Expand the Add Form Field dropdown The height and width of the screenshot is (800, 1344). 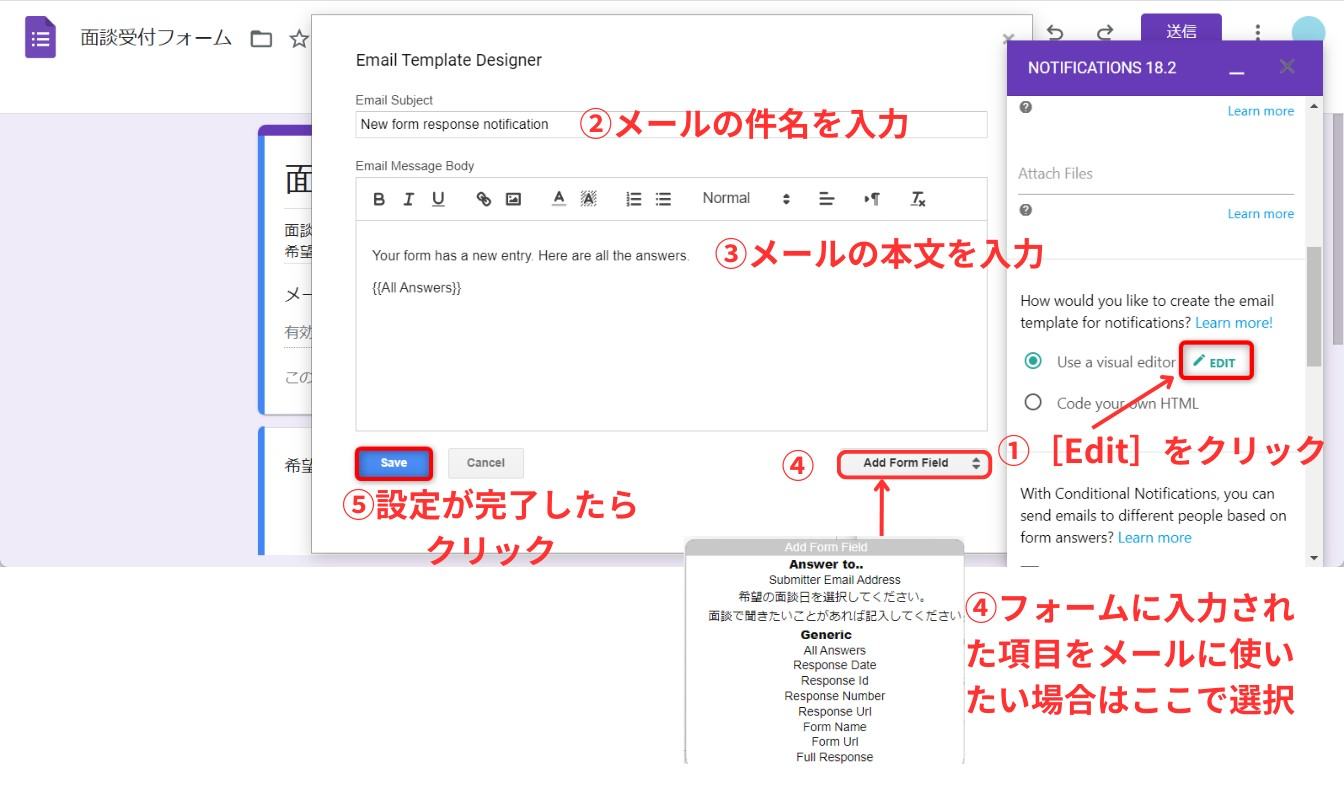tap(914, 463)
